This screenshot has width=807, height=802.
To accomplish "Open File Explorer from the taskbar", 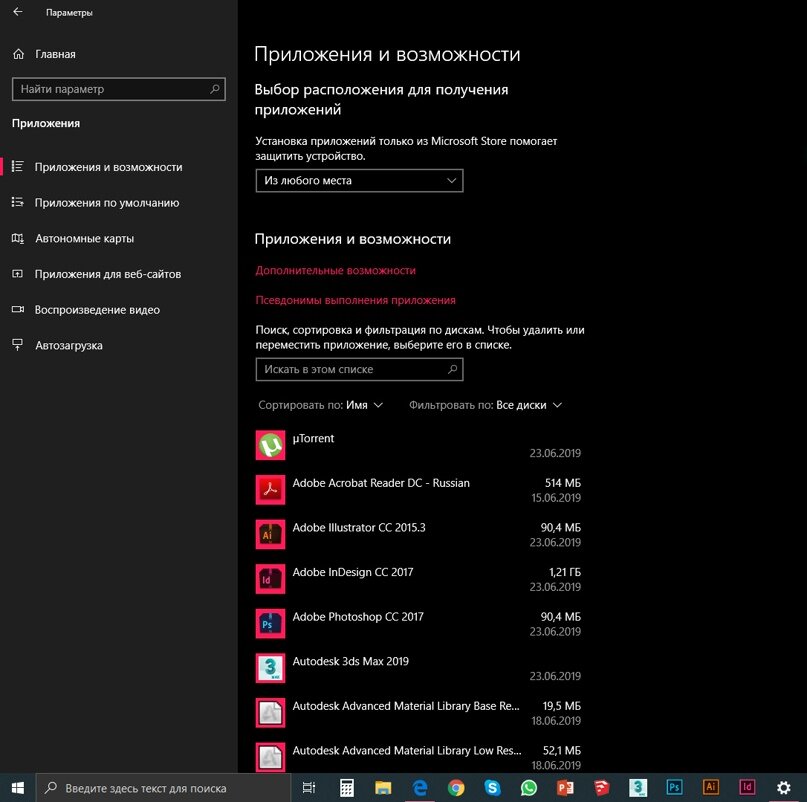I will click(x=383, y=788).
